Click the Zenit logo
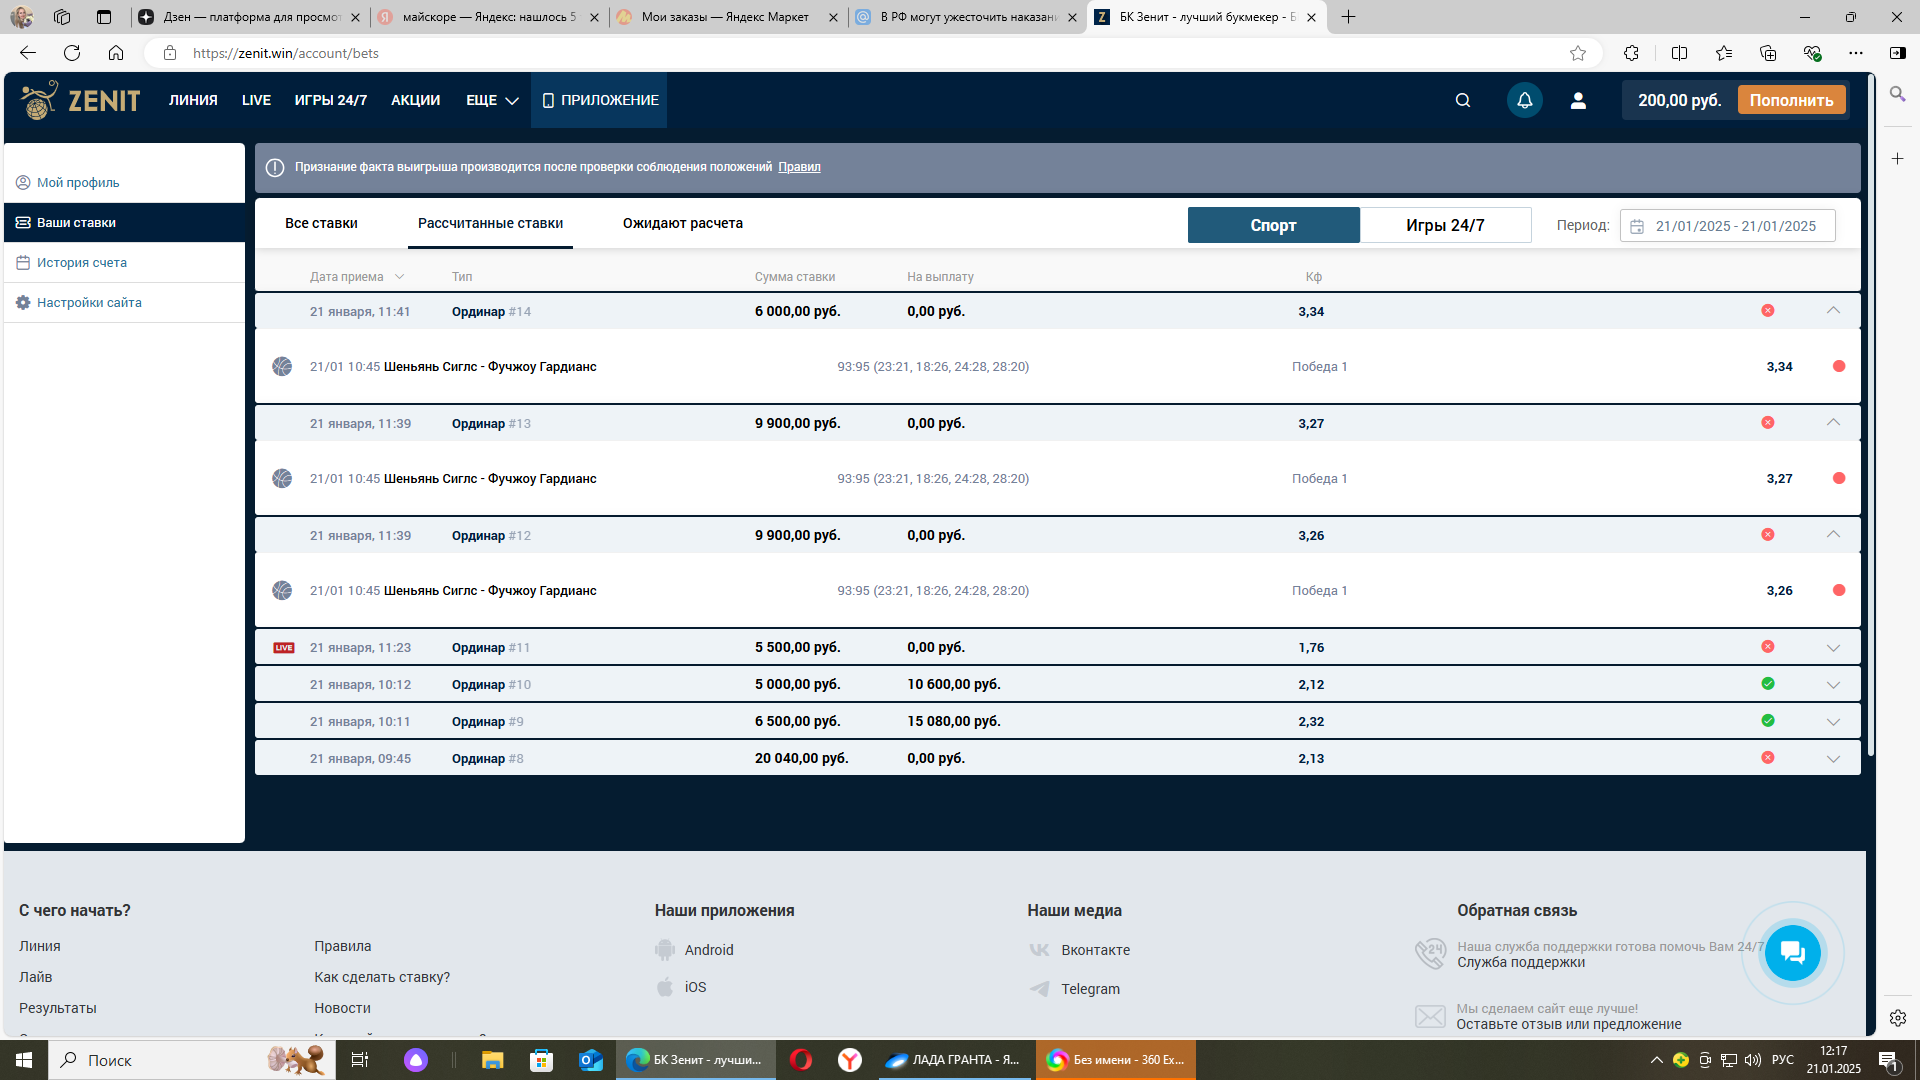The image size is (1920, 1080). [x=81, y=100]
